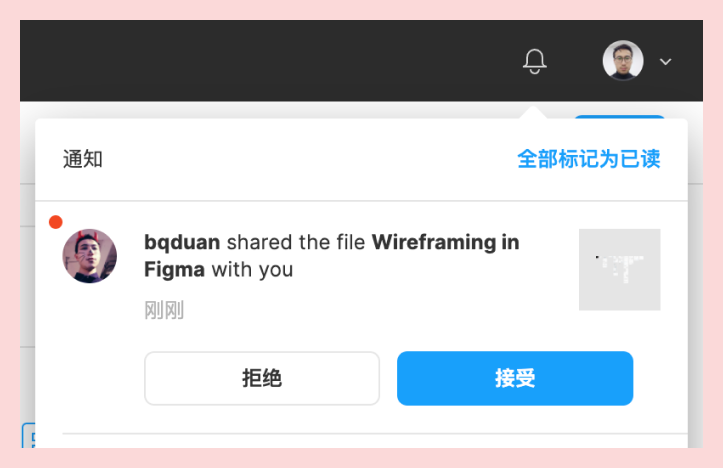Click the empty space right of the 接受 button
Image resolution: width=723 pixels, height=468 pixels.
(660, 378)
